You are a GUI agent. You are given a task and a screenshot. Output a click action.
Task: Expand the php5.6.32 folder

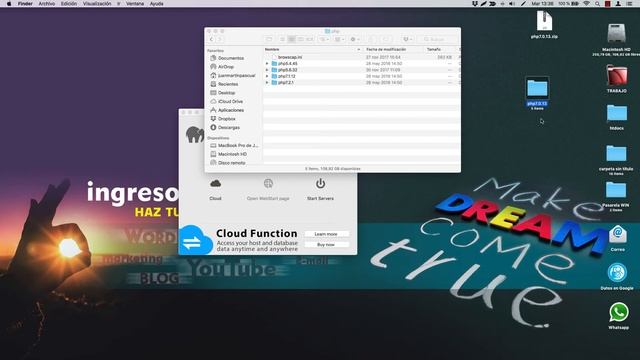267,70
